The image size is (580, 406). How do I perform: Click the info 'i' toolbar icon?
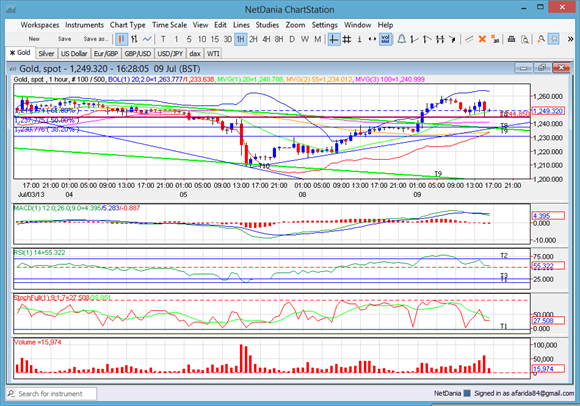coord(359,39)
